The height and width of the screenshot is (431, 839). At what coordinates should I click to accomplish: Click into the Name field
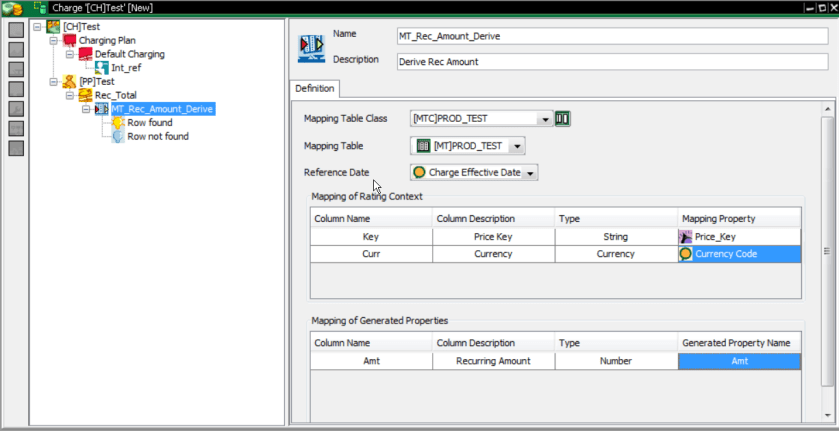[x=612, y=36]
